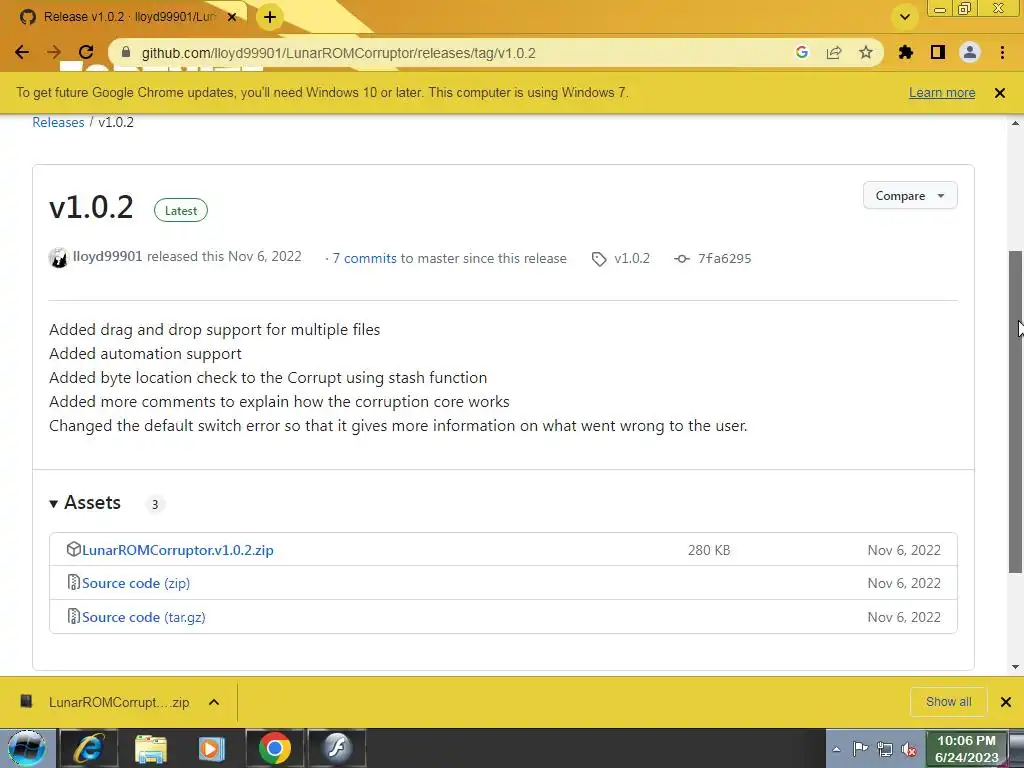Bookmark this page with the star
The image size is (1024, 768).
pos(866,52)
